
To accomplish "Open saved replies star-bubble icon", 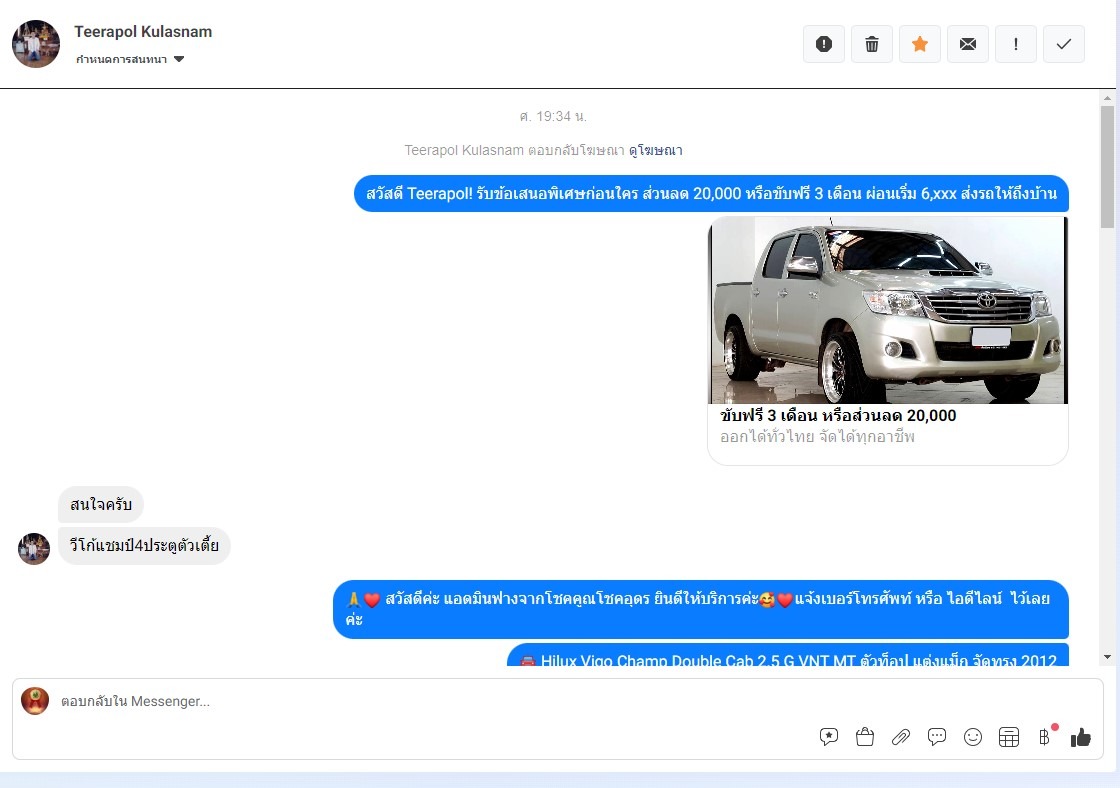I will pyautogui.click(x=829, y=737).
